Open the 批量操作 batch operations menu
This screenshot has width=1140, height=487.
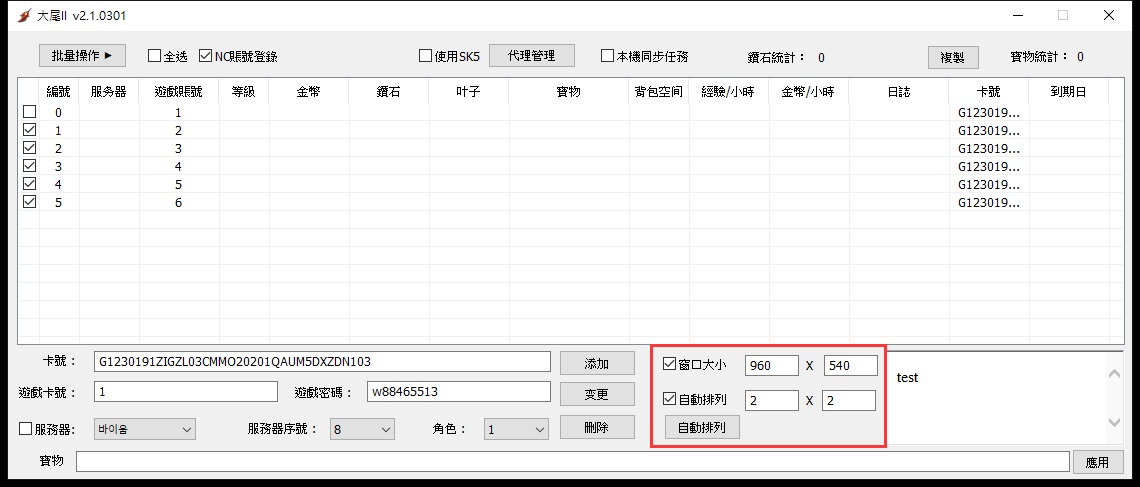[88, 55]
